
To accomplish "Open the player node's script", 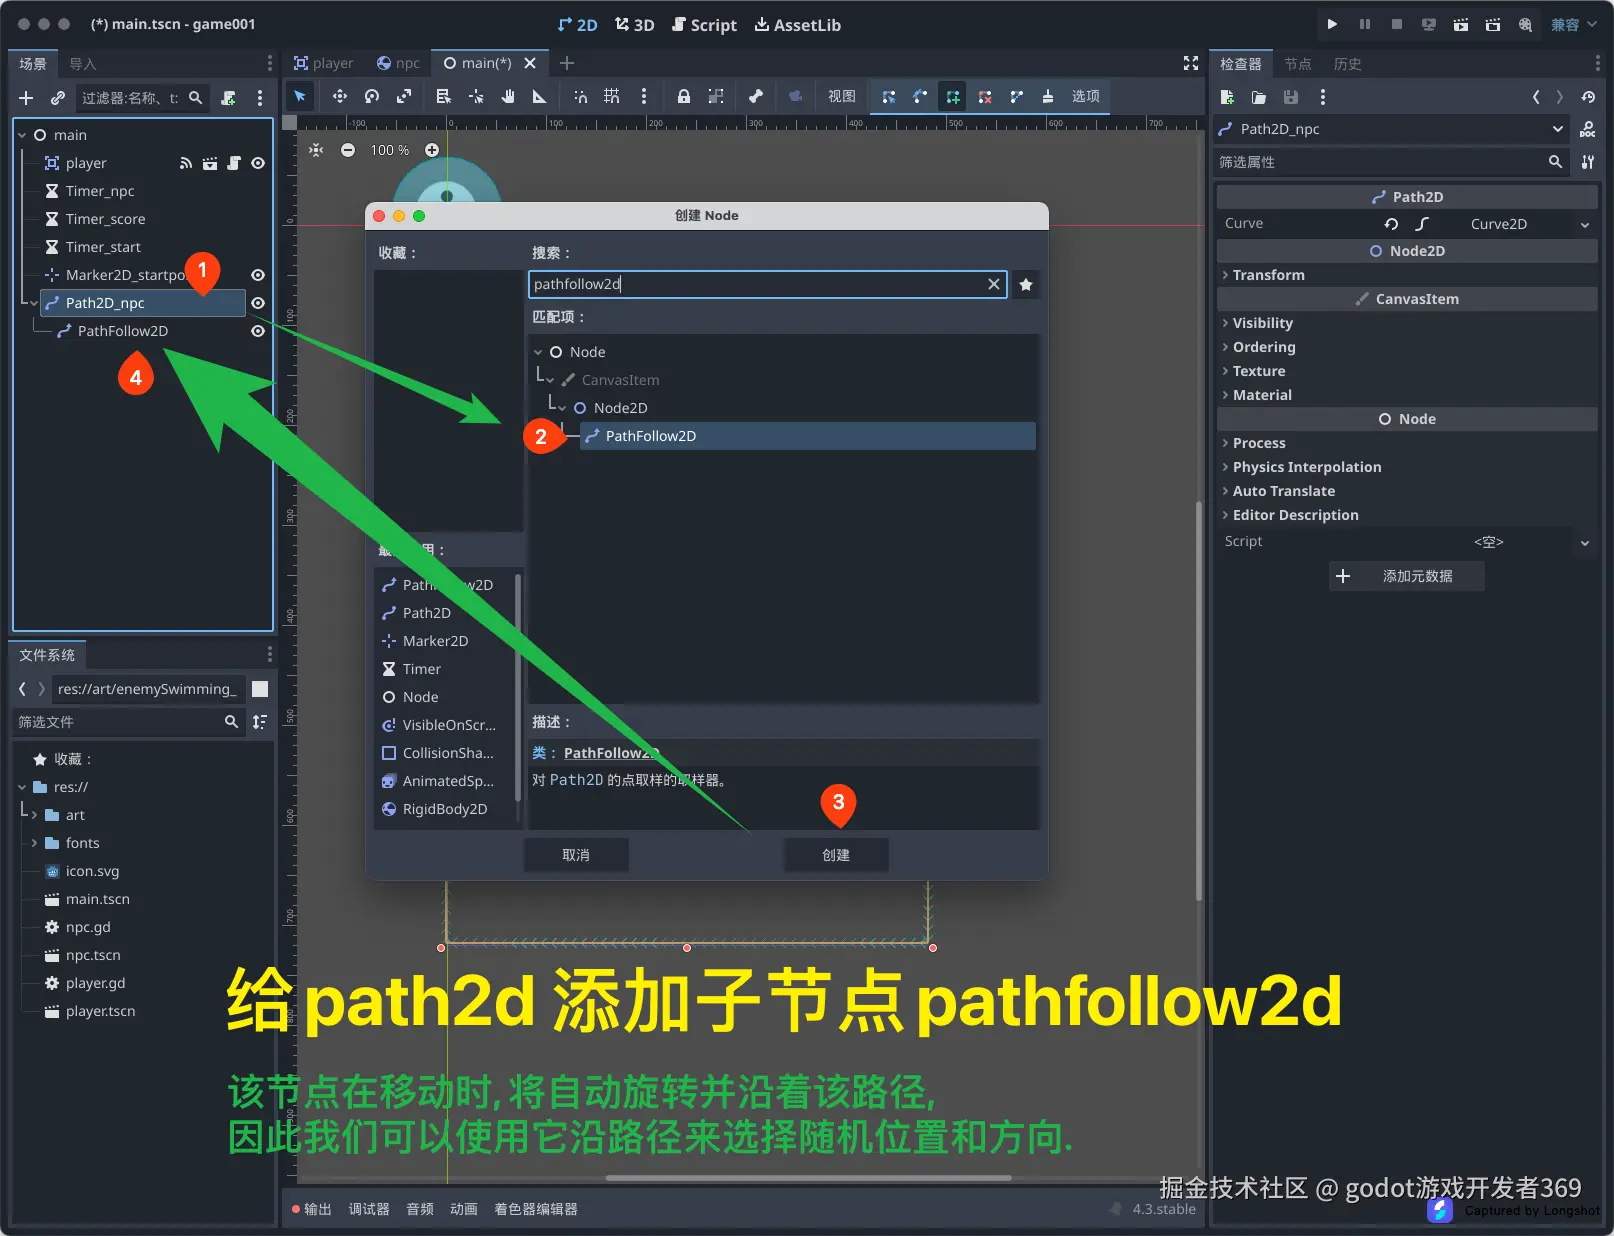I will coord(234,163).
